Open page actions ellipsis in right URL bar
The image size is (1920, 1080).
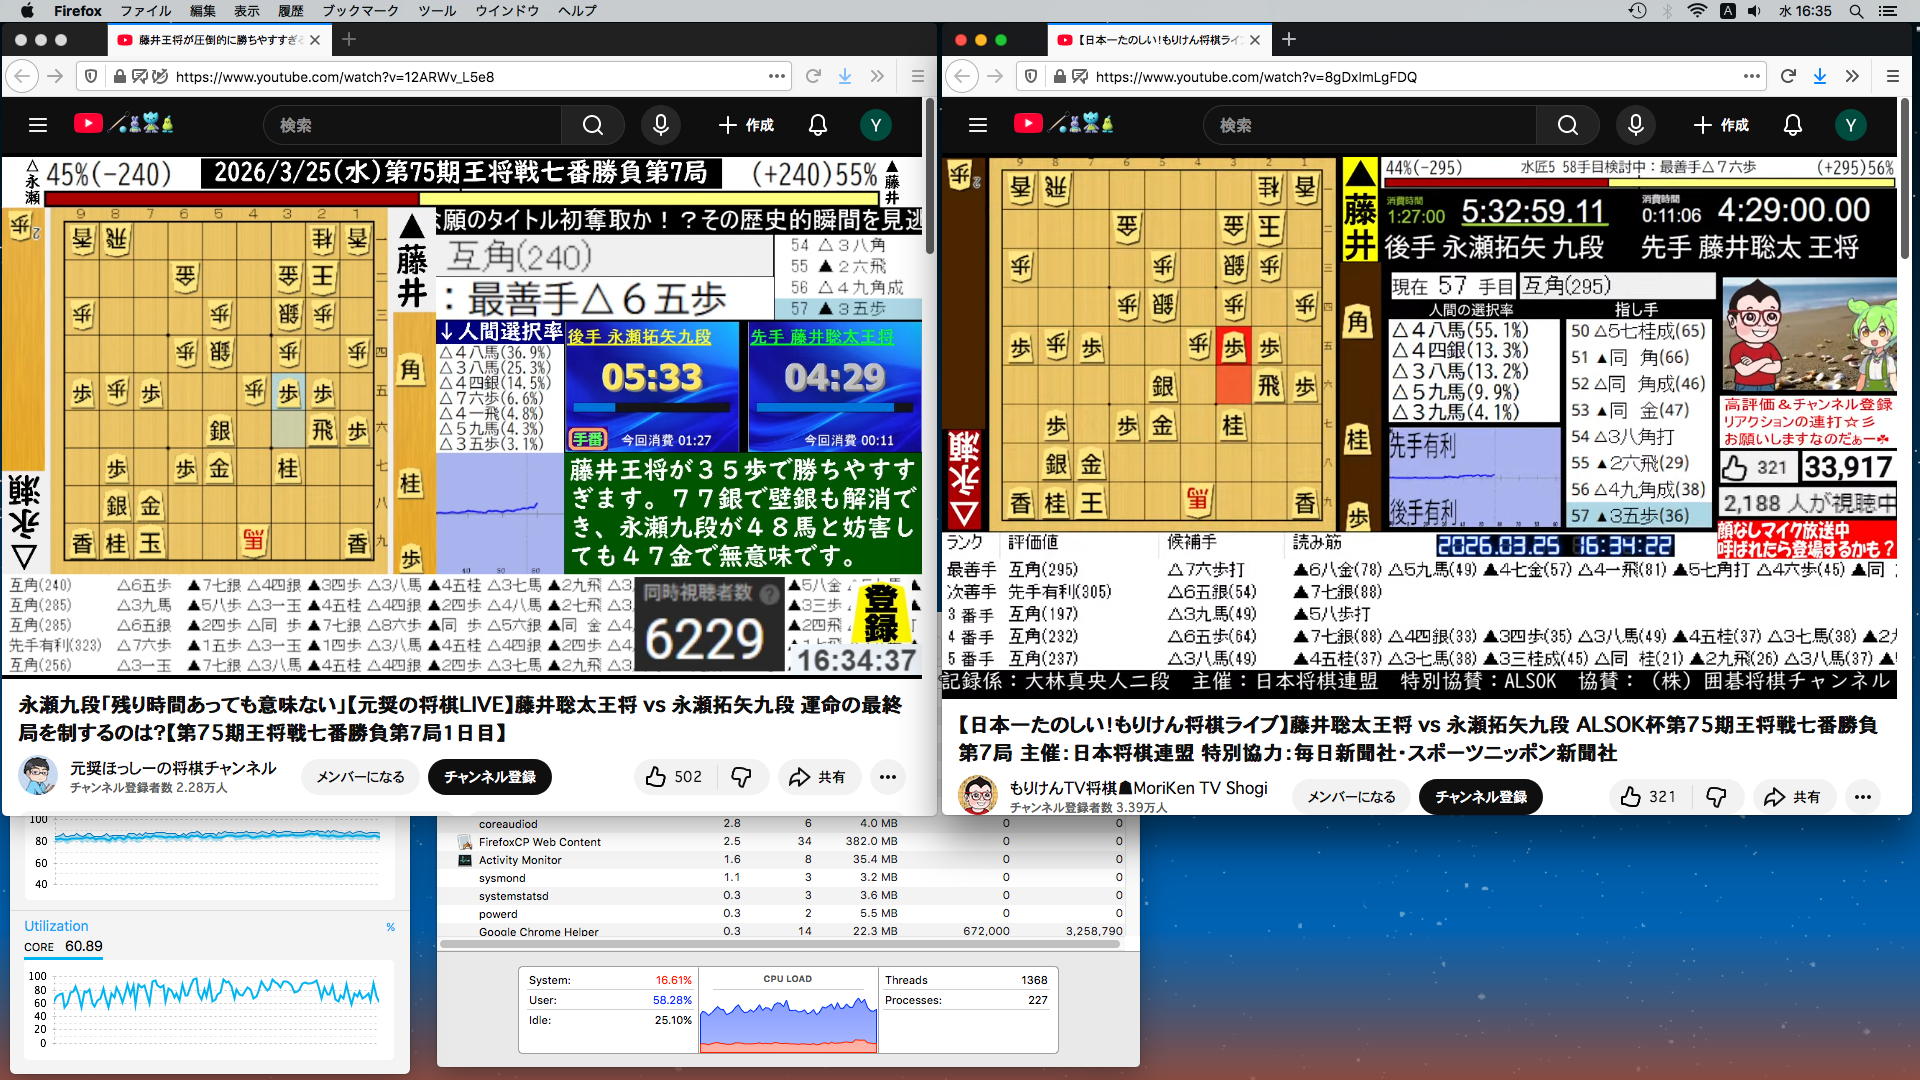(x=1751, y=76)
